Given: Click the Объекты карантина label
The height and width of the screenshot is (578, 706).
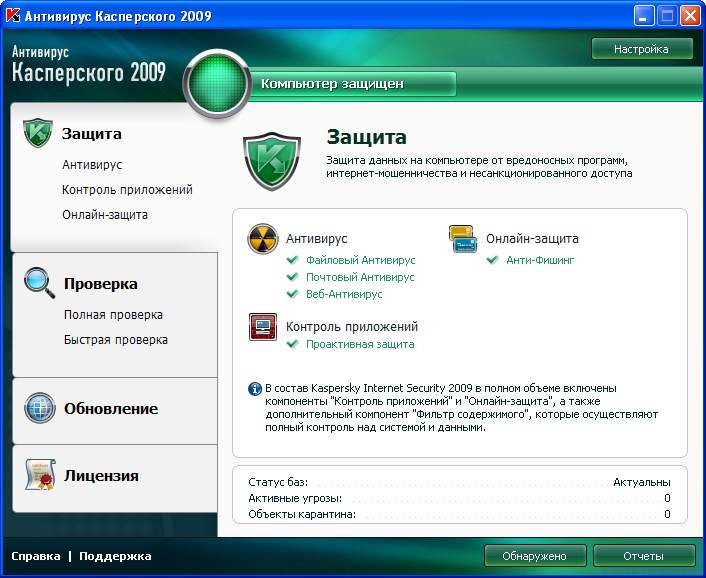Looking at the screenshot, I should point(302,514).
